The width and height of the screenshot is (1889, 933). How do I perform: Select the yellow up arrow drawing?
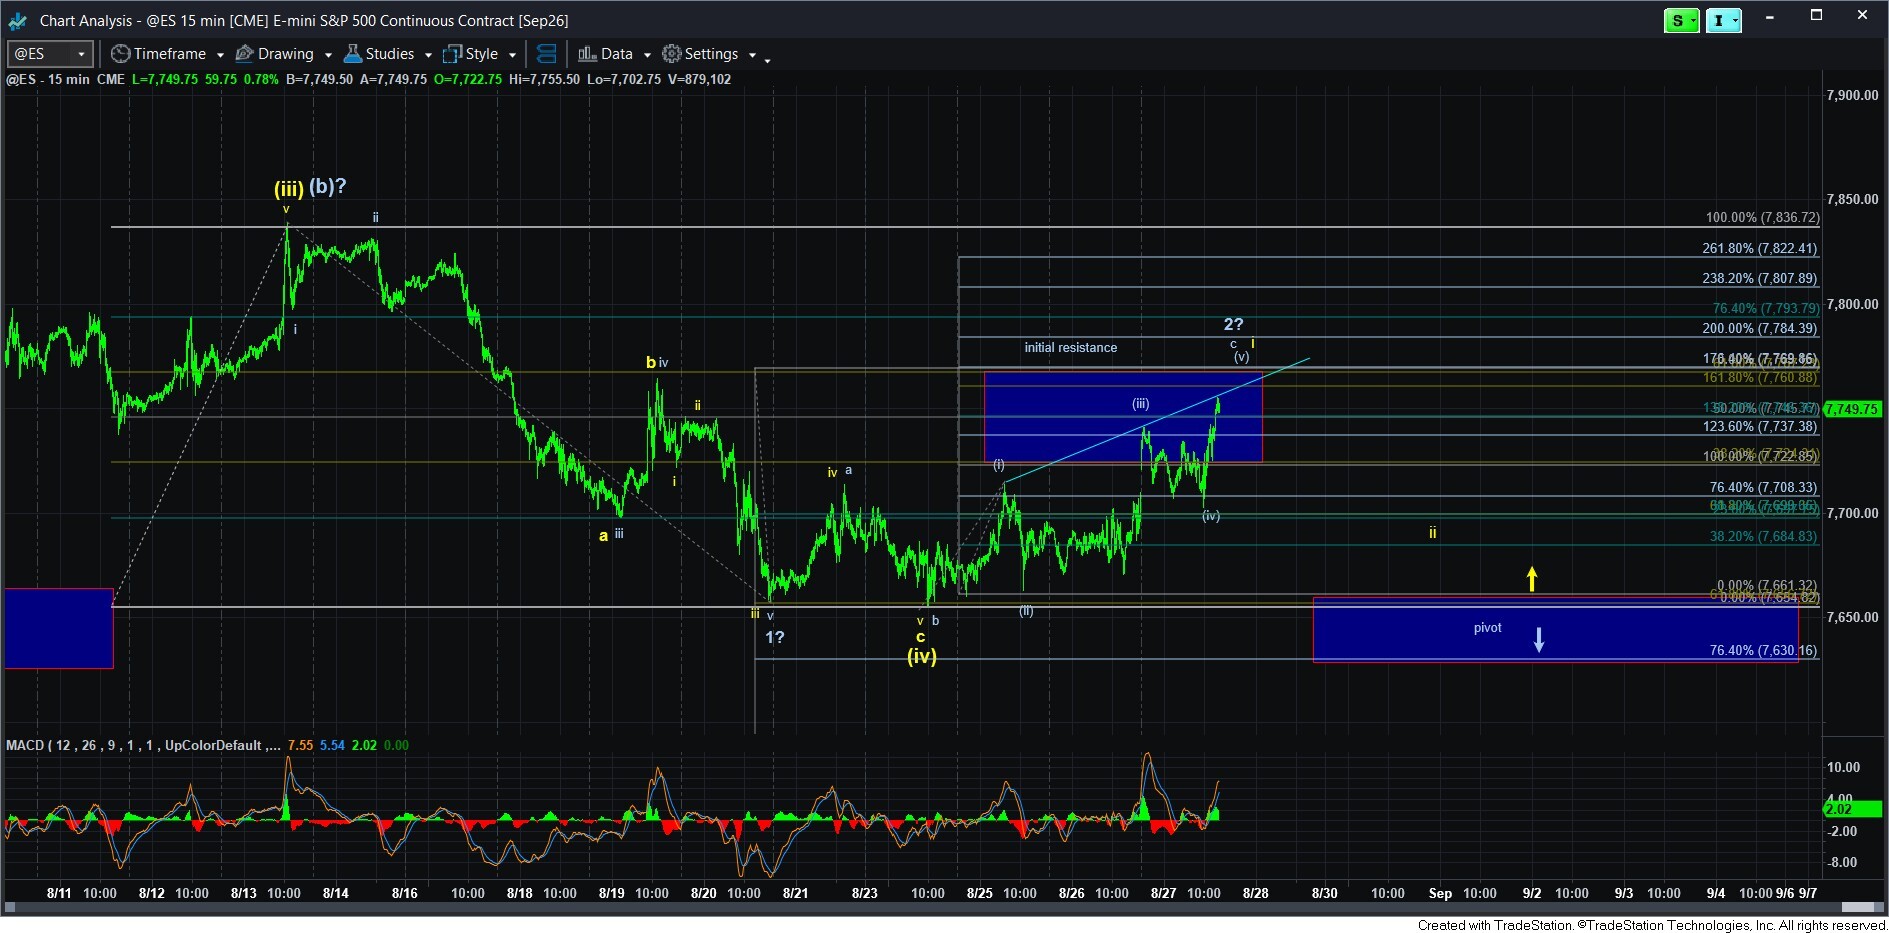(1531, 579)
